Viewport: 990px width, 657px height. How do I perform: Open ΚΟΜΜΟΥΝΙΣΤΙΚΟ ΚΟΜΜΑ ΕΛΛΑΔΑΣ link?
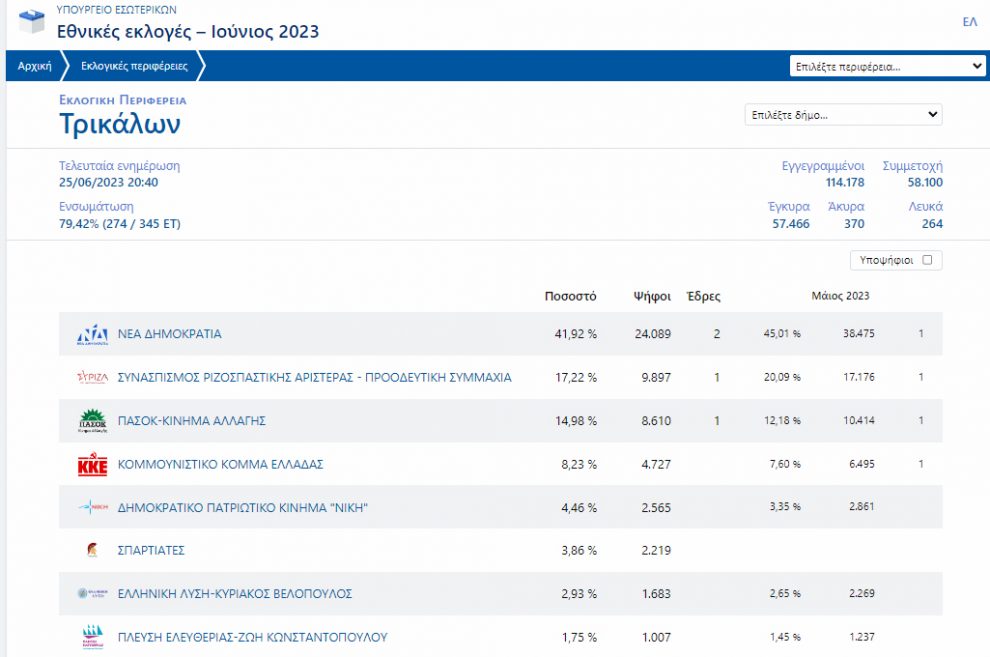tap(221, 465)
